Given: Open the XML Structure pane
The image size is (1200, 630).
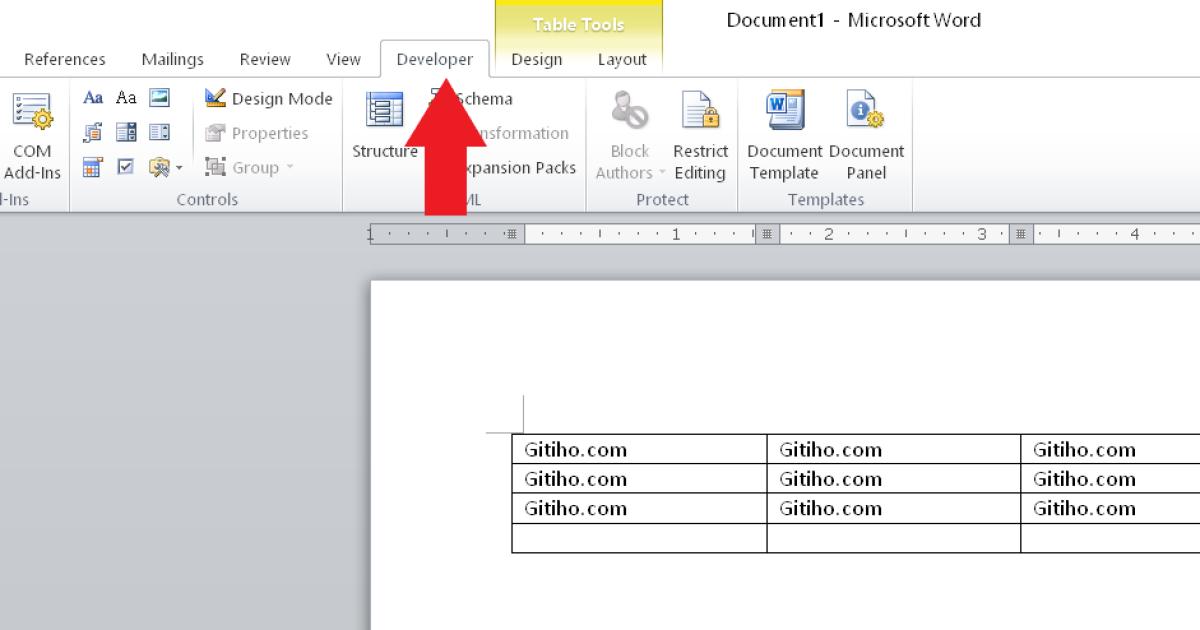Looking at the screenshot, I should click(385, 125).
